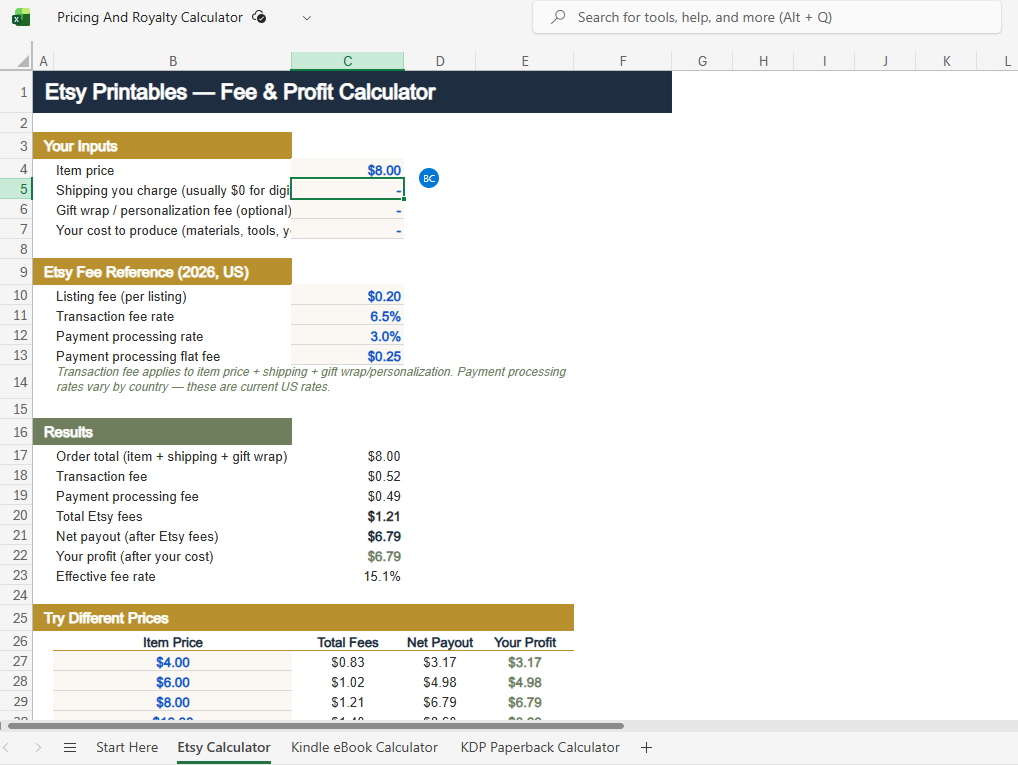Select the Etsy Calculator sheet tab
This screenshot has width=1018, height=765.
(224, 747)
